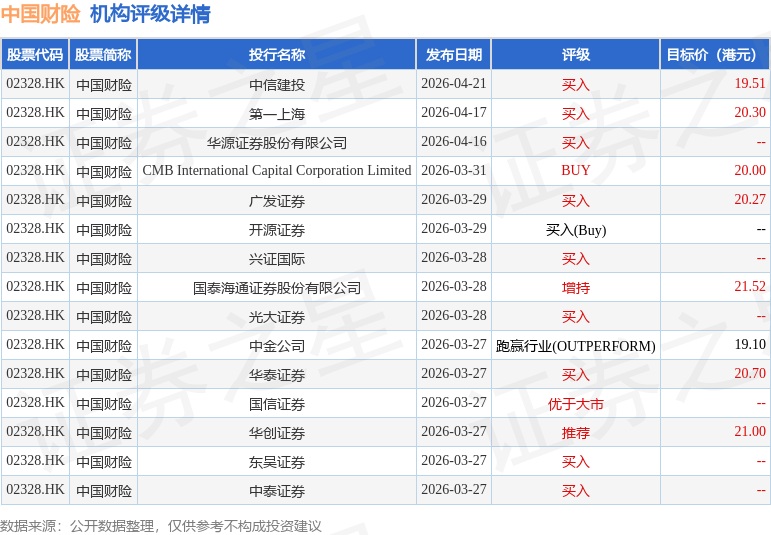Click target price 20.70

click(x=750, y=373)
